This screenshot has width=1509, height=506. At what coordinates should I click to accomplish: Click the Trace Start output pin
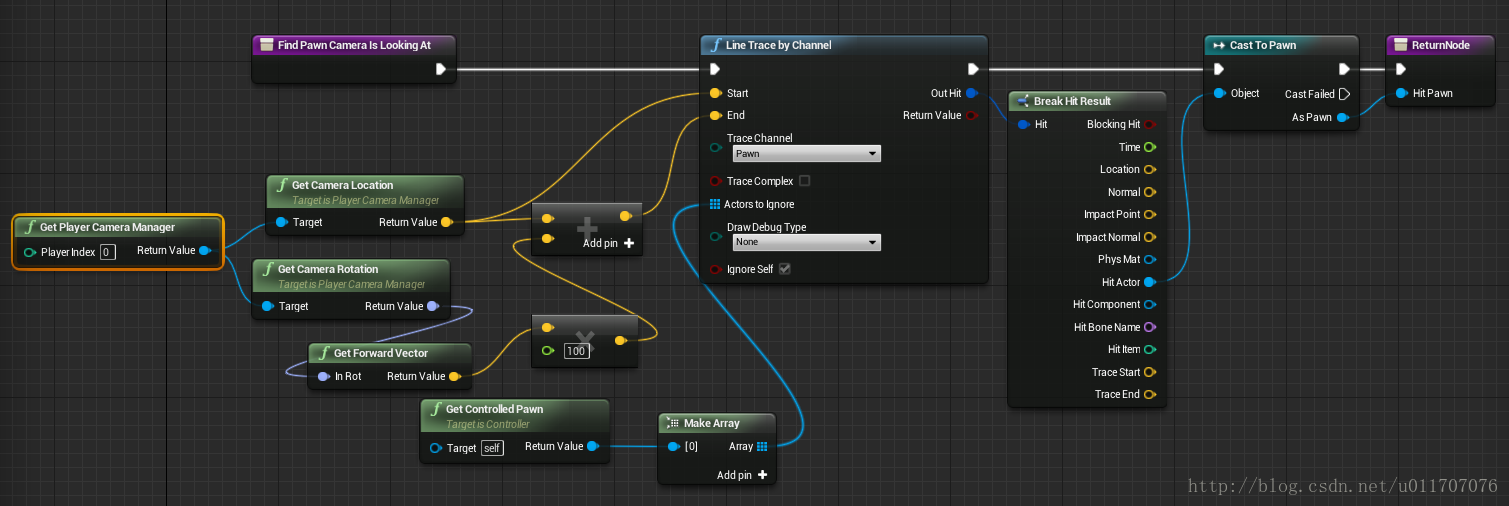(1149, 372)
